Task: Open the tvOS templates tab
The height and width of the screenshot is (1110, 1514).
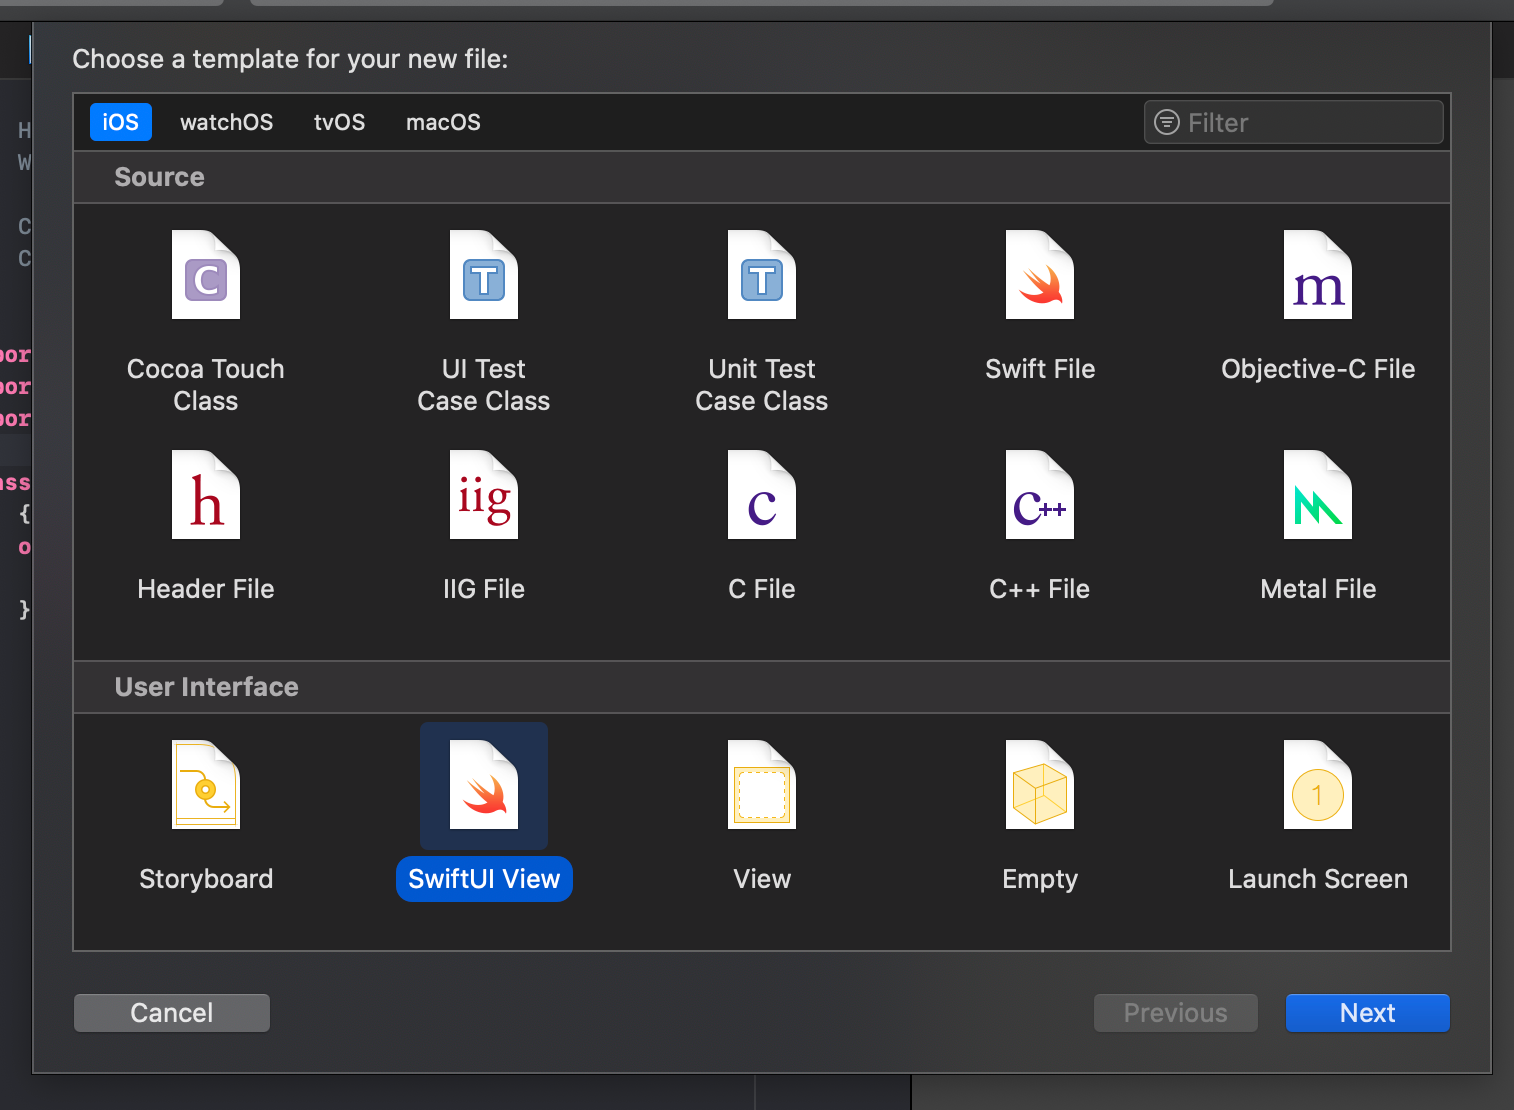Action: tap(340, 122)
